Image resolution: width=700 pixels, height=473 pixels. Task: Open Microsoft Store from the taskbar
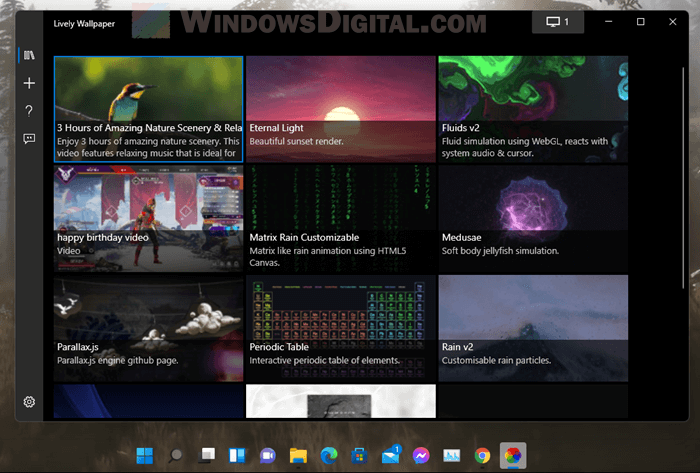(359, 456)
